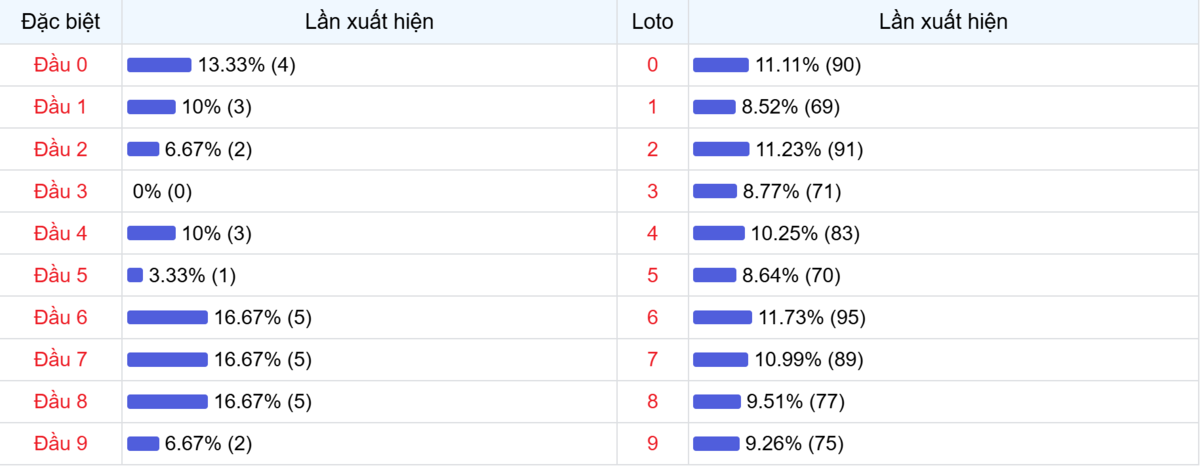Screen dimensions: 1200x466
Task: Click the blue bar for Đầu 0
Action: [159, 65]
